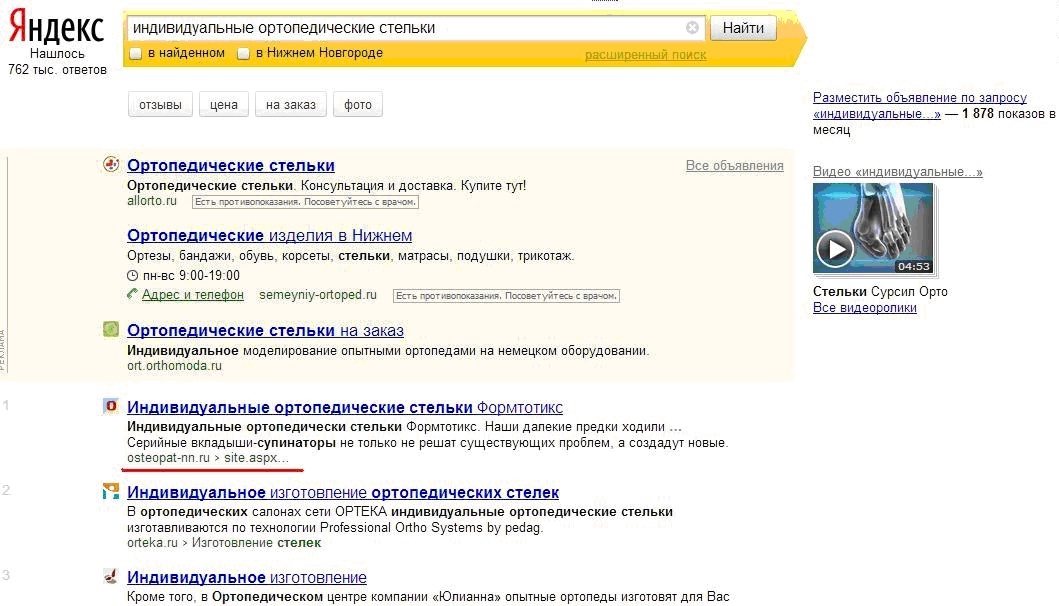Play the Стельки Сурсил Орто video

[835, 249]
